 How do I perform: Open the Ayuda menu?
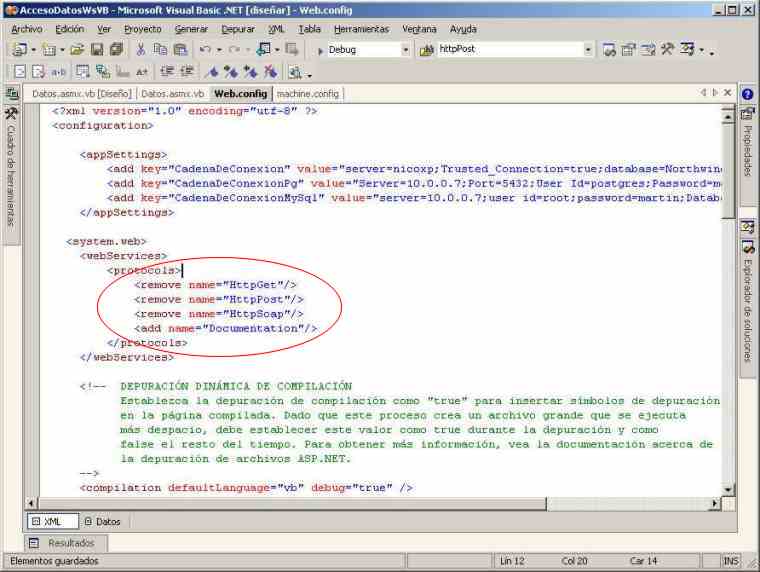click(x=463, y=29)
